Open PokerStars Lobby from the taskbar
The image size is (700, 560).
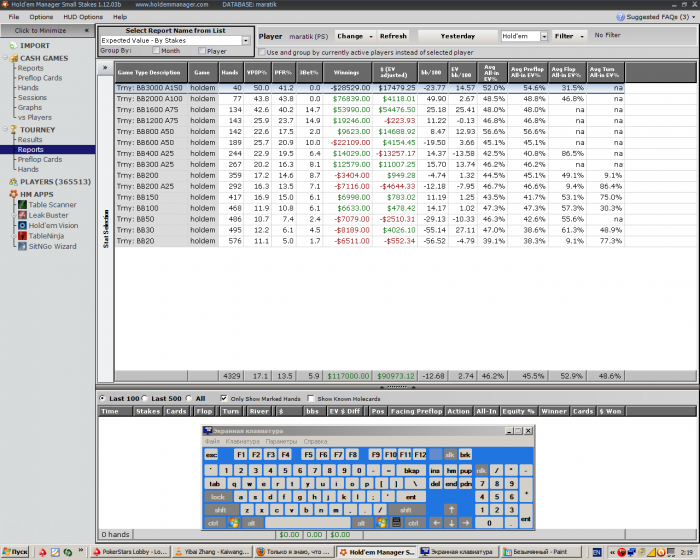point(129,552)
